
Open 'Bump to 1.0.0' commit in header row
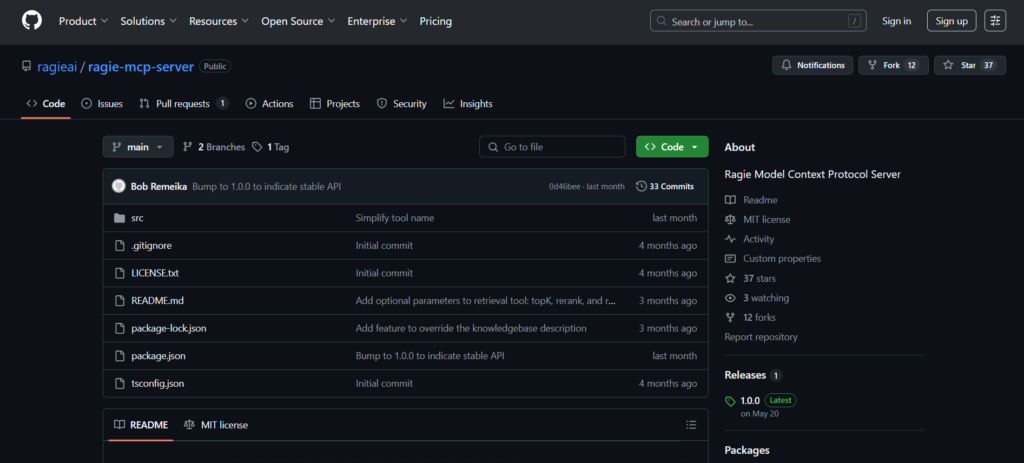(x=266, y=186)
